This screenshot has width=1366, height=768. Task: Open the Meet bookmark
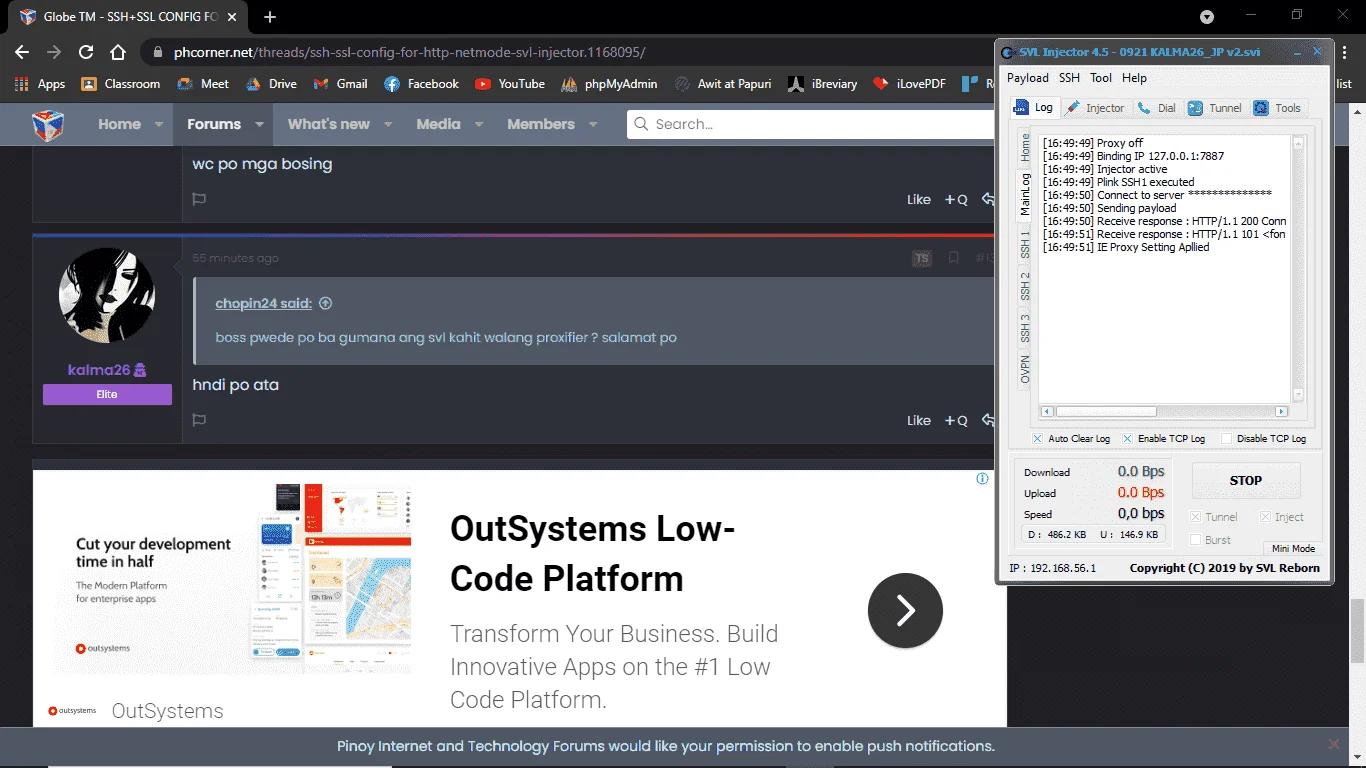coord(203,84)
